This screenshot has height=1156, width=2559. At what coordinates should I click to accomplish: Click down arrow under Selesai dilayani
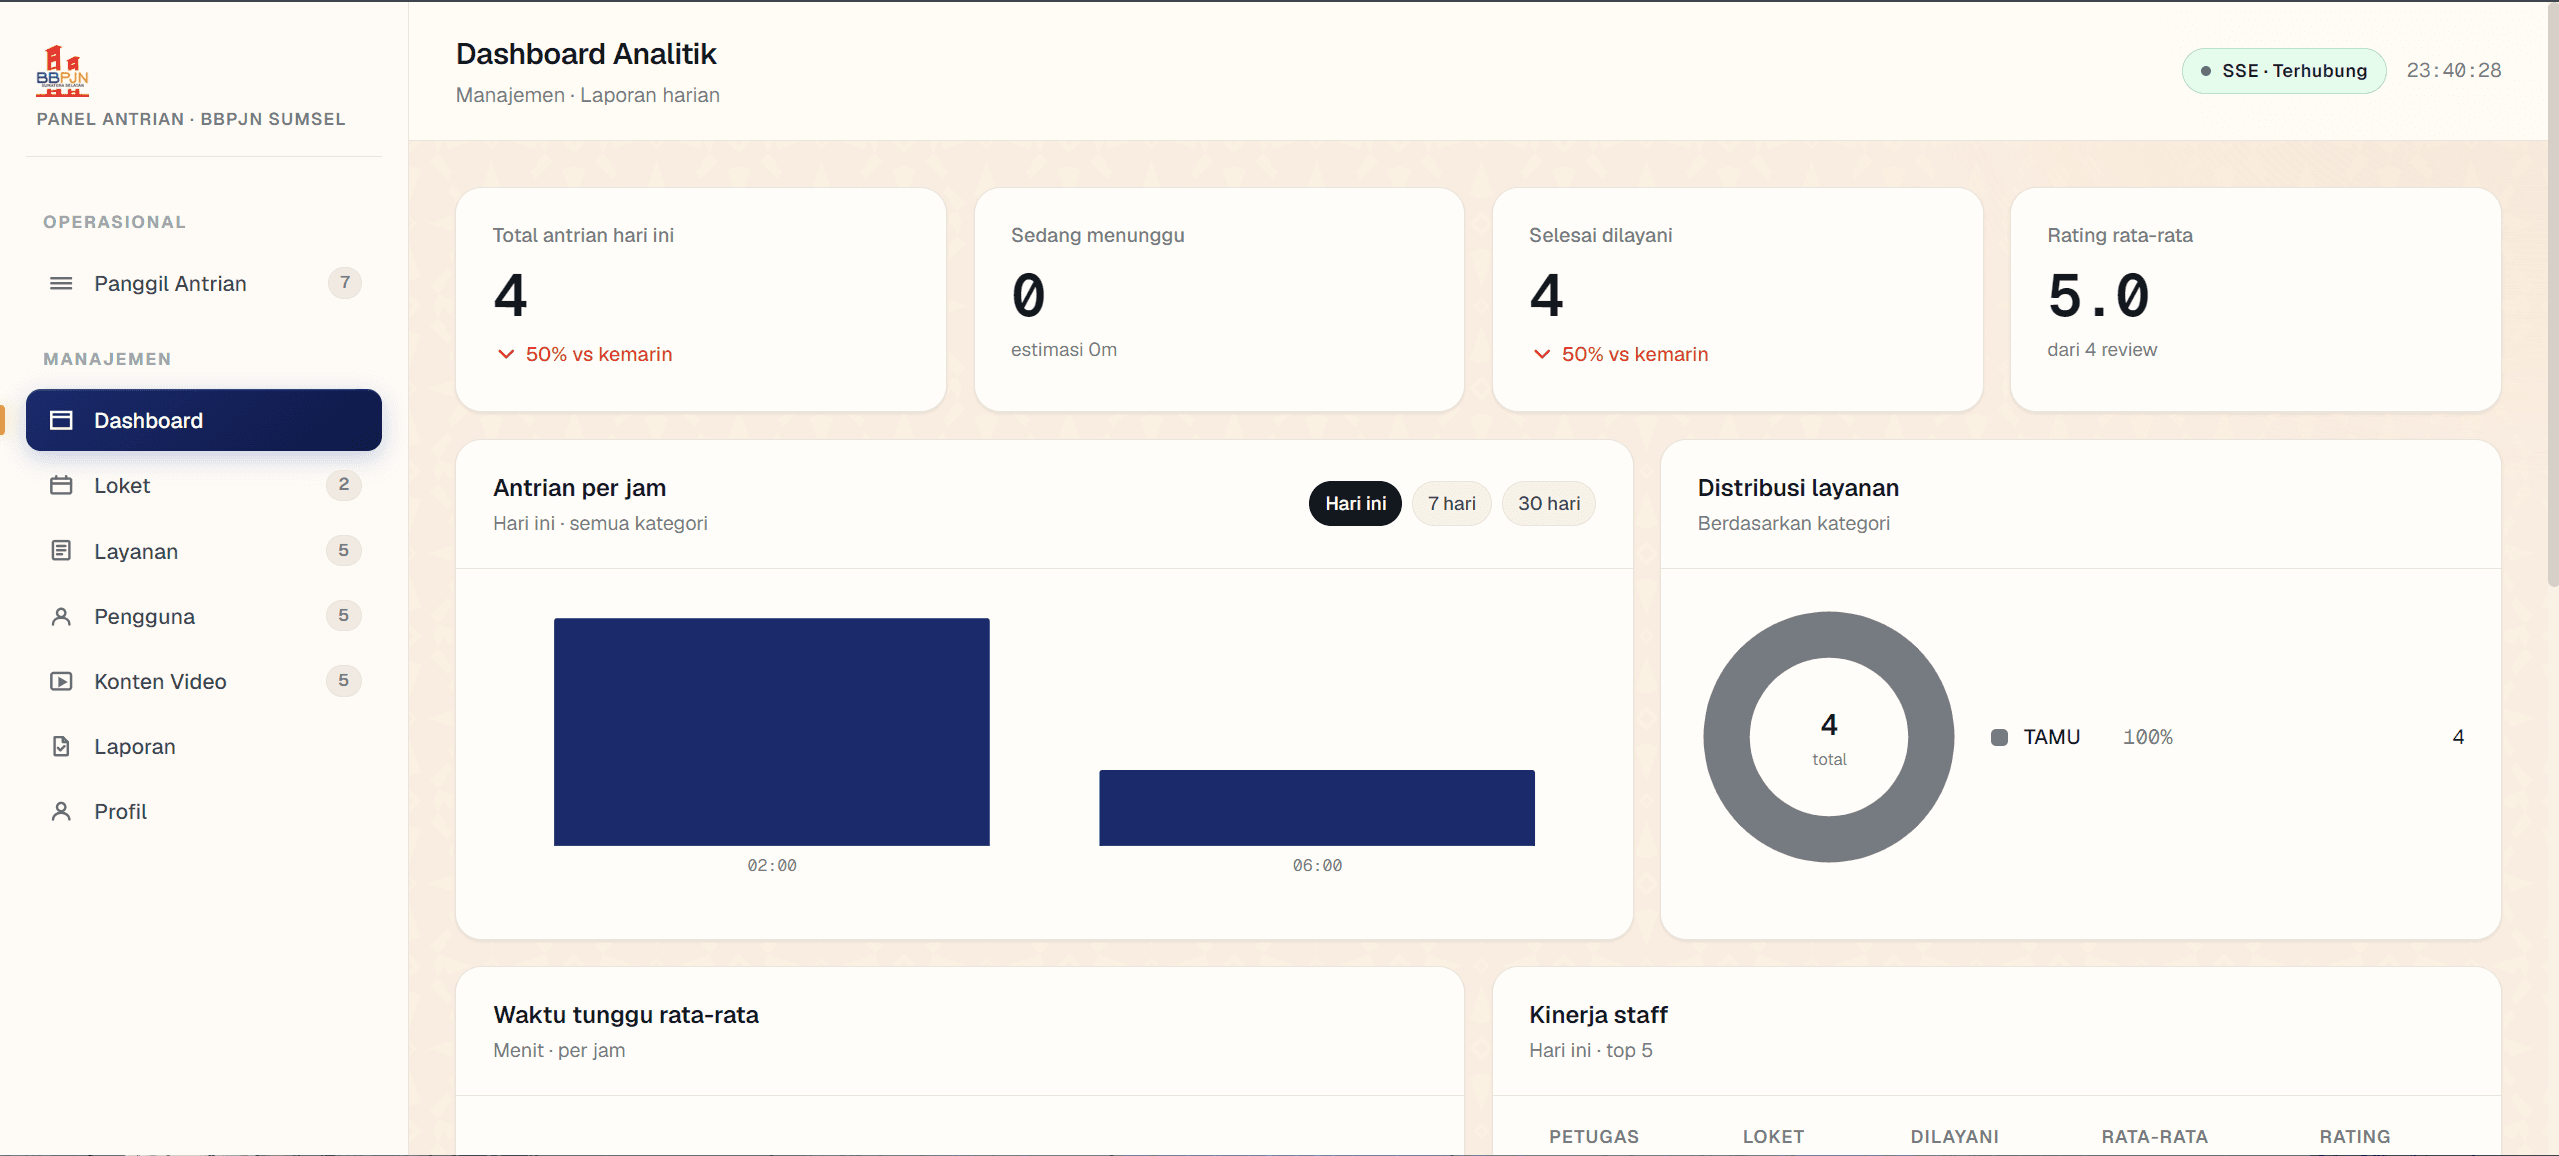pyautogui.click(x=1542, y=354)
